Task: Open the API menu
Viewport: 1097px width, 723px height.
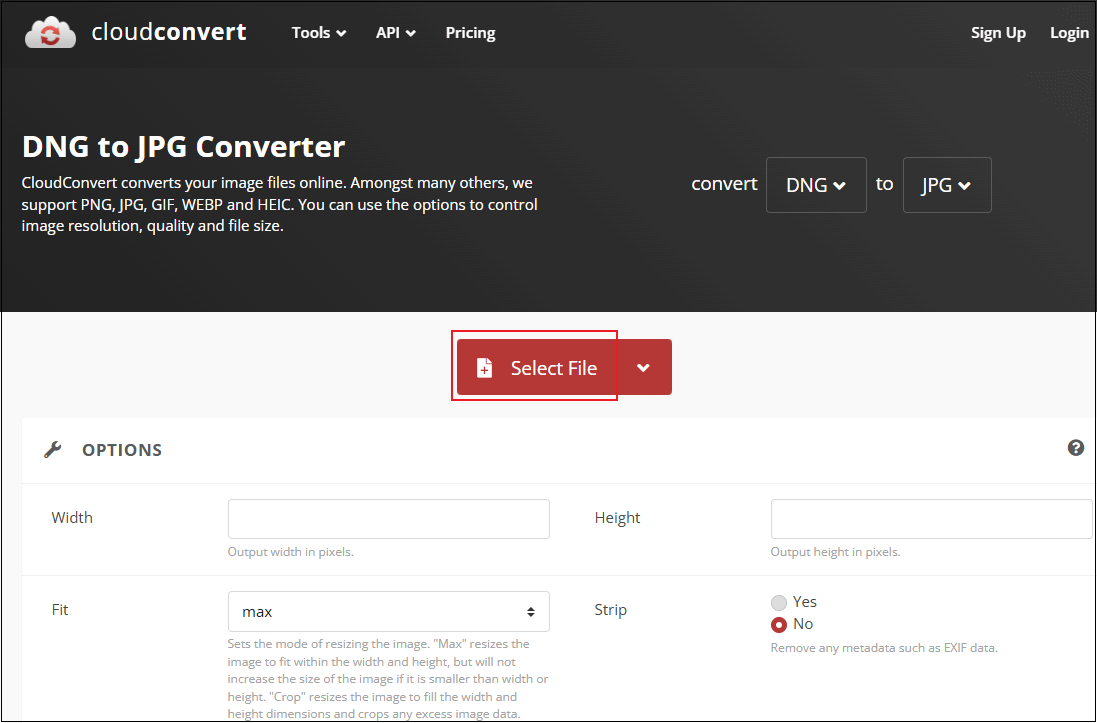Action: tap(389, 33)
